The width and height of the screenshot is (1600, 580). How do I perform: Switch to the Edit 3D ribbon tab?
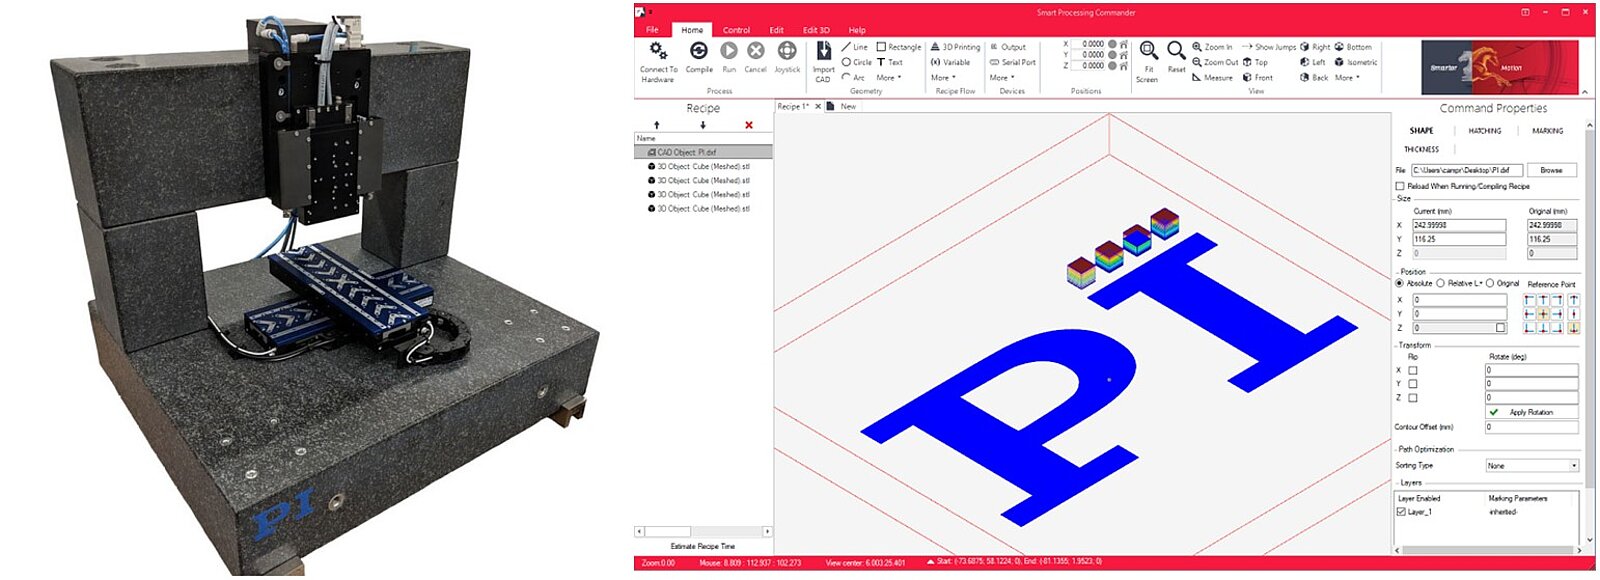pos(817,30)
